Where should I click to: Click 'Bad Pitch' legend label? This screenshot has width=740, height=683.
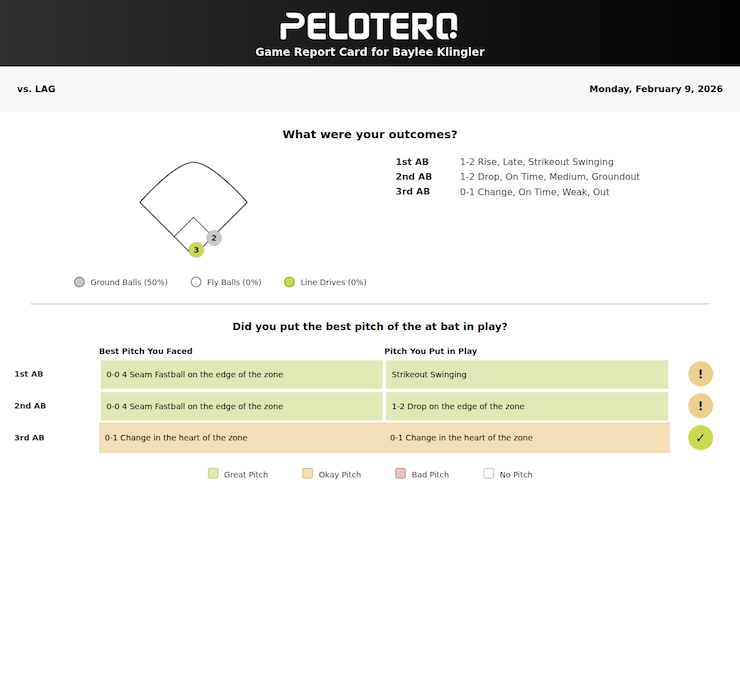430,474
